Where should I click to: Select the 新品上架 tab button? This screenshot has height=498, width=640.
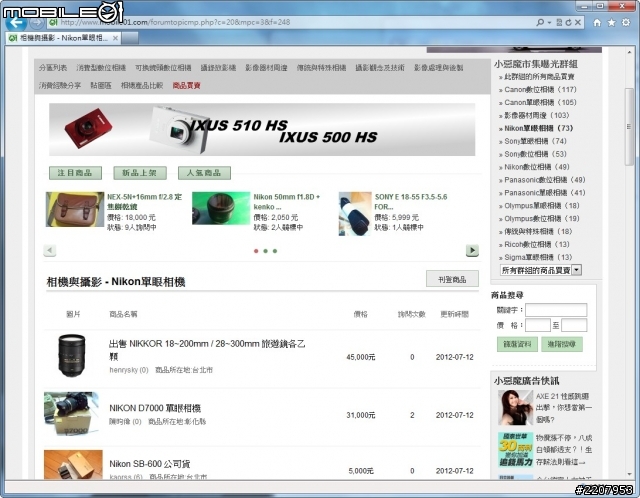[x=140, y=173]
